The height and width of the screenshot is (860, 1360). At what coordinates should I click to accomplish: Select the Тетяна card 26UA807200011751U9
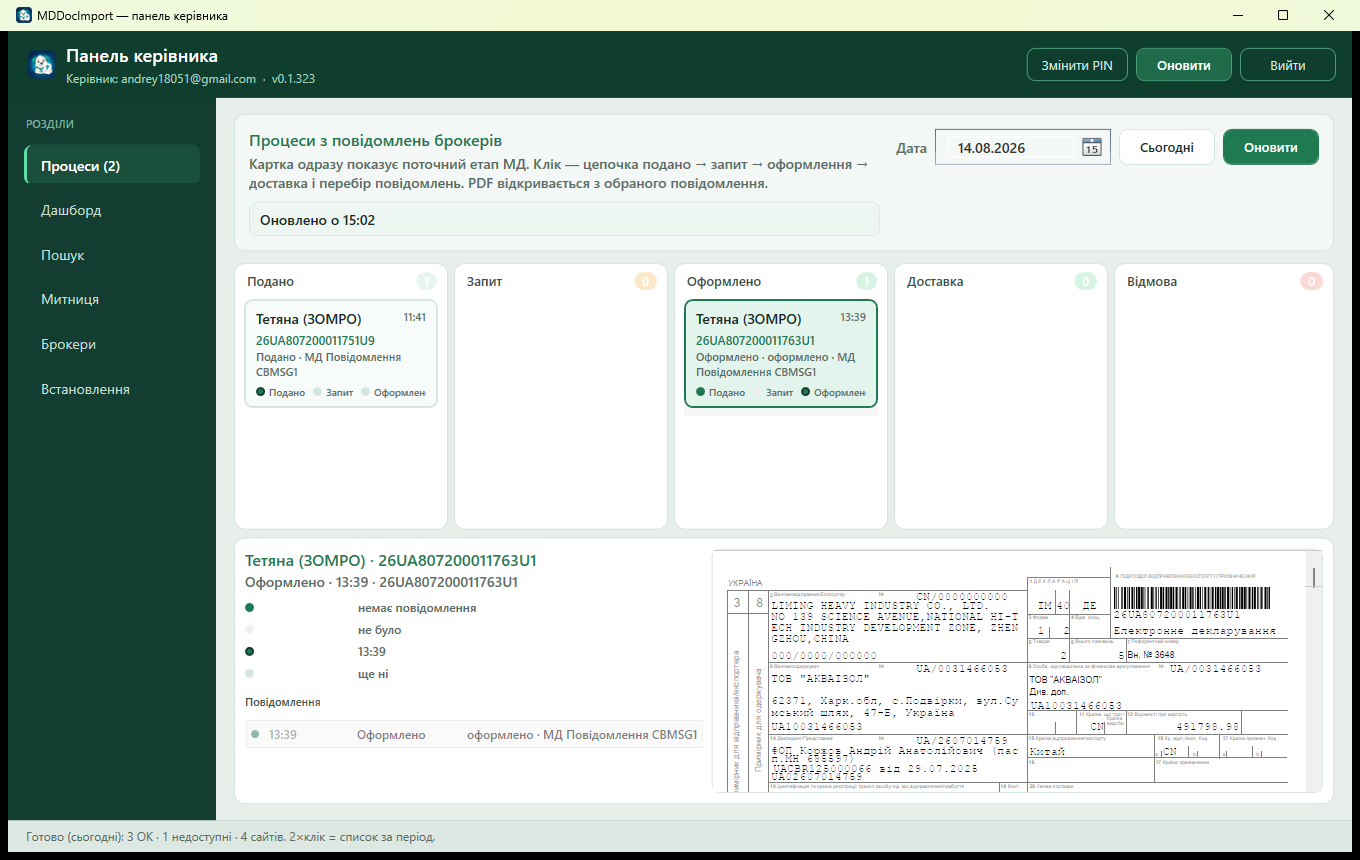341,354
